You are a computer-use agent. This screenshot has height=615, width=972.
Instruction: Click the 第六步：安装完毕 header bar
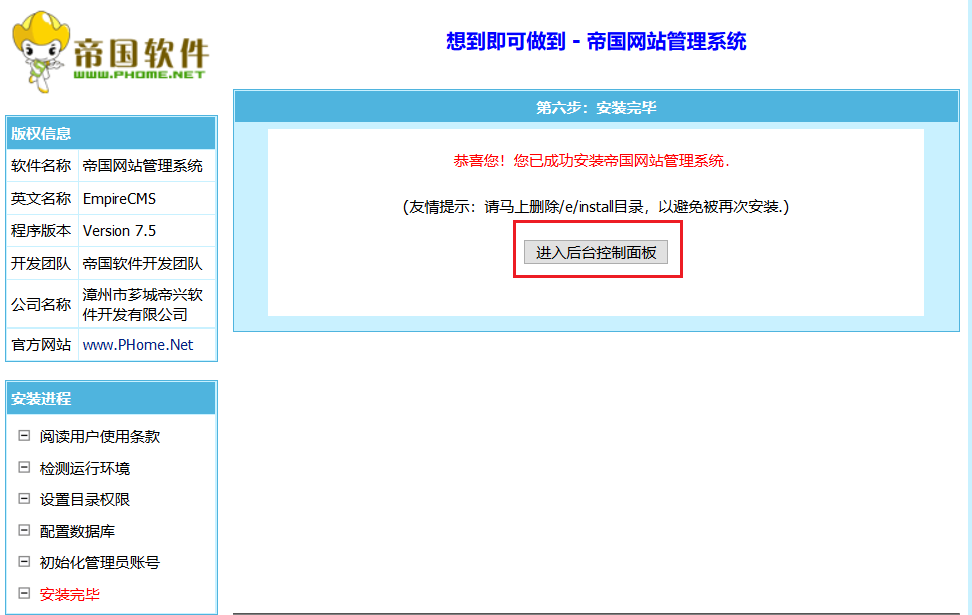[596, 107]
